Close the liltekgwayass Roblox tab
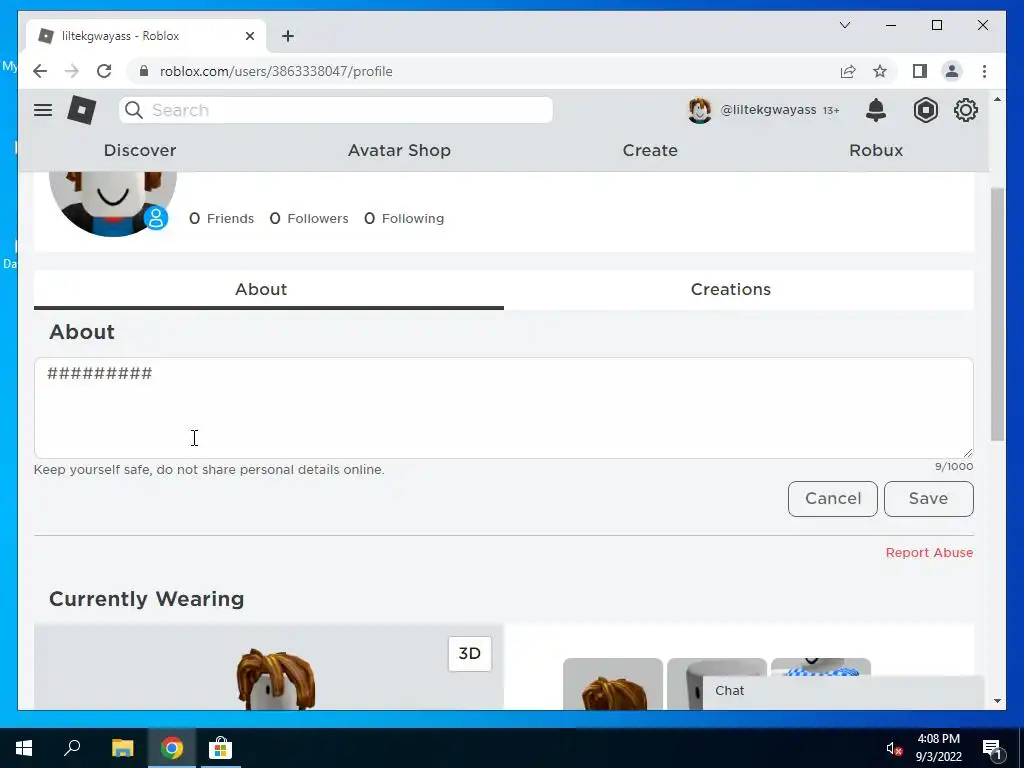Image resolution: width=1024 pixels, height=768 pixels. click(x=249, y=36)
